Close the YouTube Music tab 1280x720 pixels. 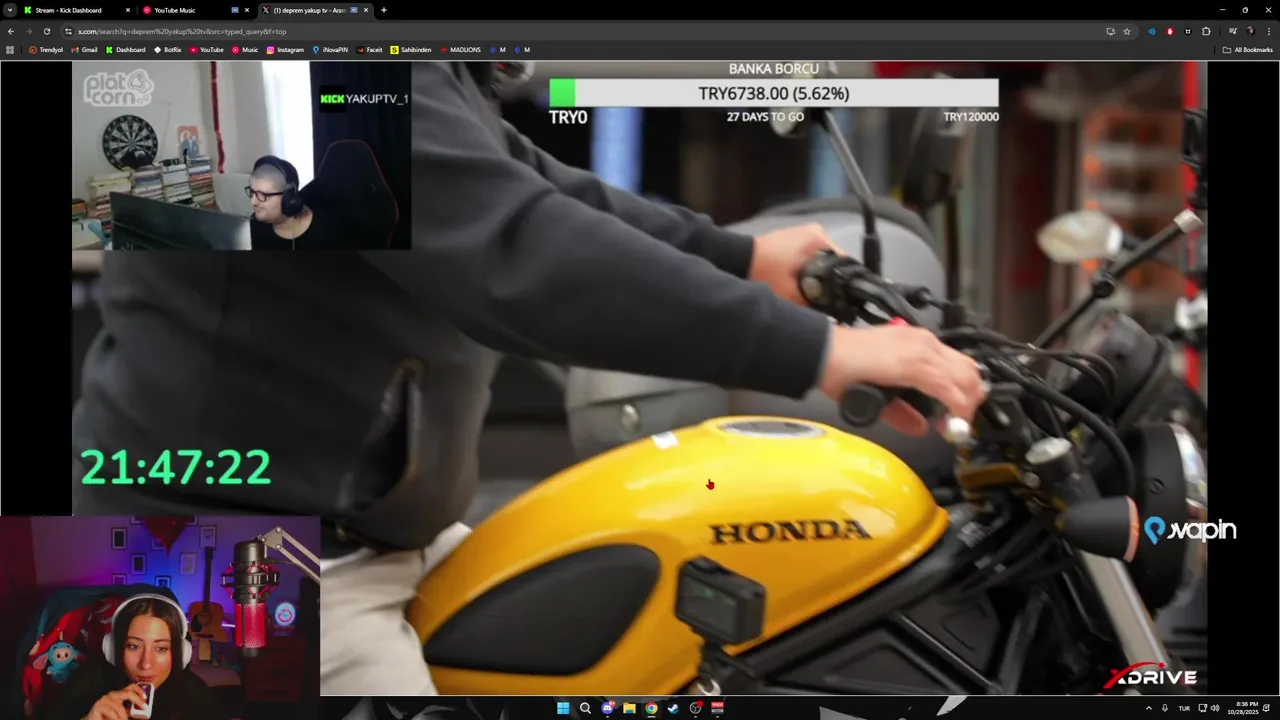[x=247, y=10]
